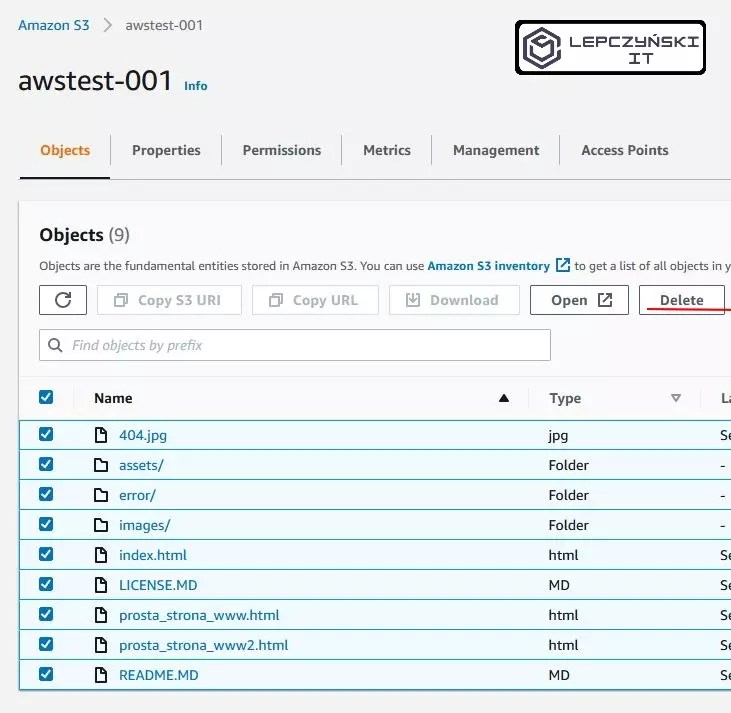Click the MD type cell for README.MD
The image size is (731, 713).
coord(559,675)
